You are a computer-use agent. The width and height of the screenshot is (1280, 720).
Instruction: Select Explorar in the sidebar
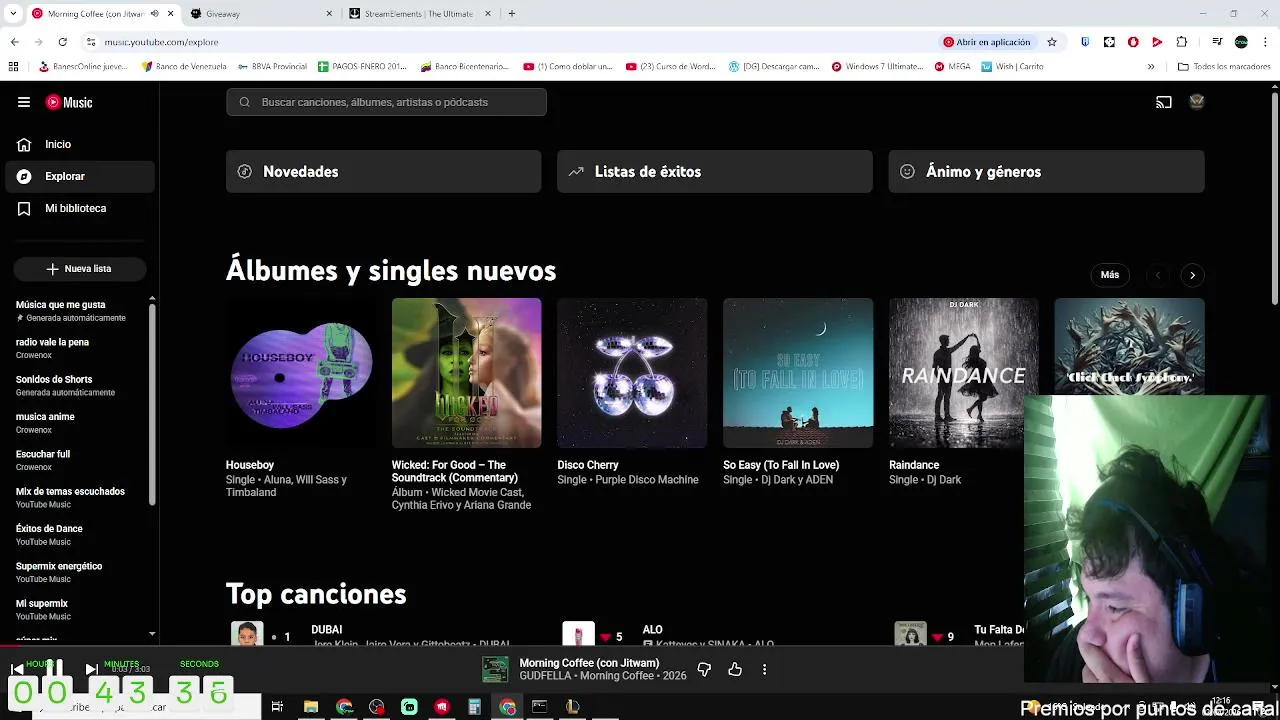(x=80, y=176)
